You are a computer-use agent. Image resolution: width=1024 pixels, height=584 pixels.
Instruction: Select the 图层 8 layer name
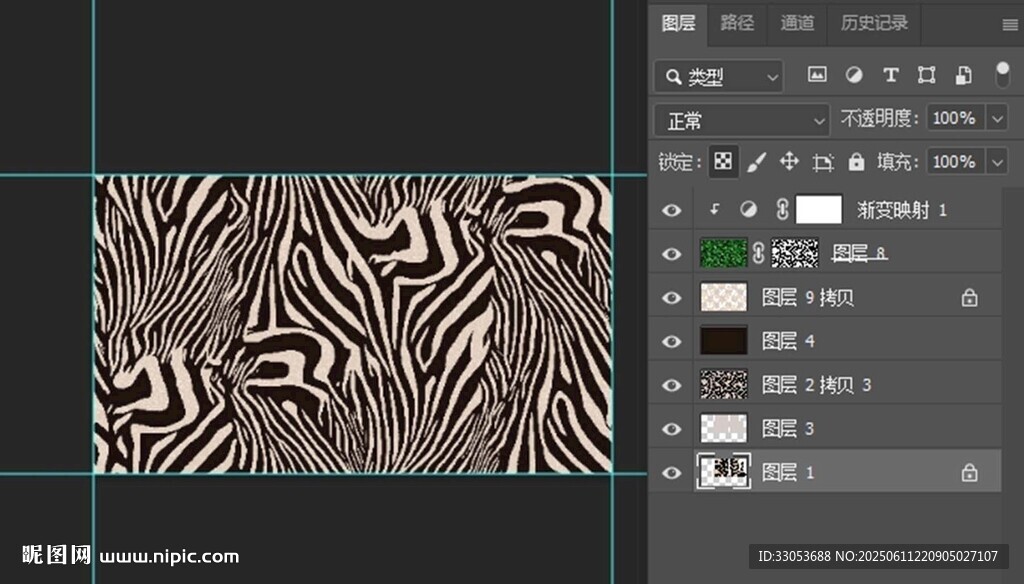tap(859, 253)
